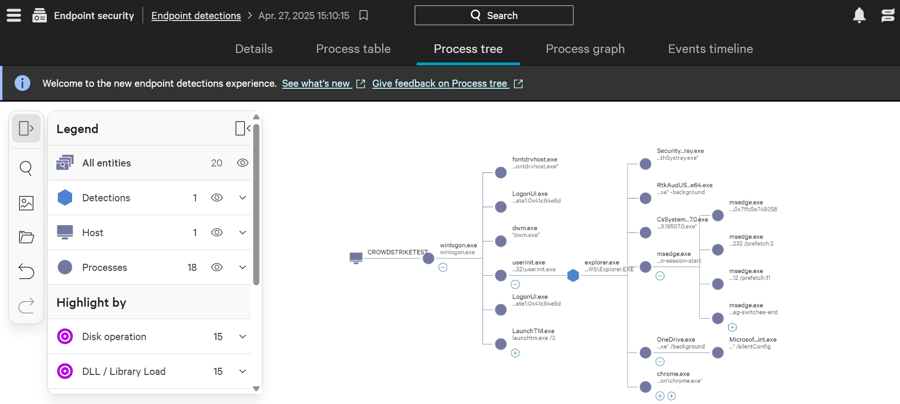
Task: Select the CsSystem...7.0.exe process node
Action: click(645, 232)
